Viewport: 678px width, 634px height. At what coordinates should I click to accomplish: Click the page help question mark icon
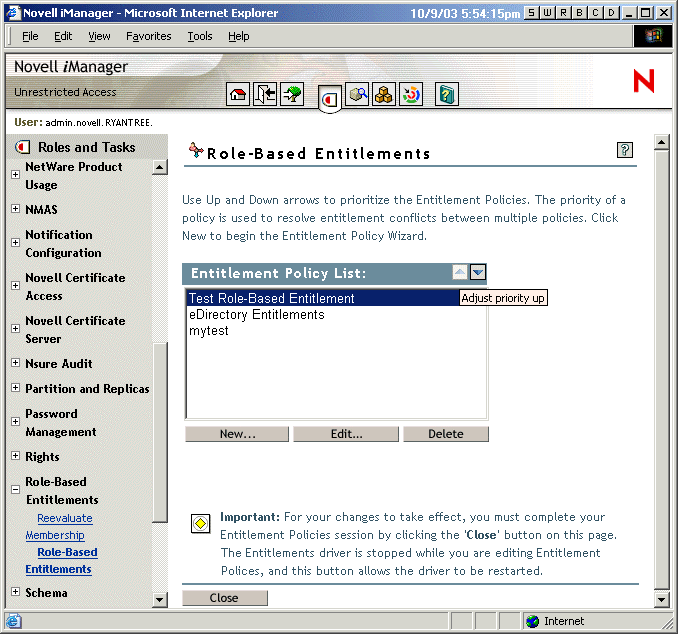(x=624, y=150)
